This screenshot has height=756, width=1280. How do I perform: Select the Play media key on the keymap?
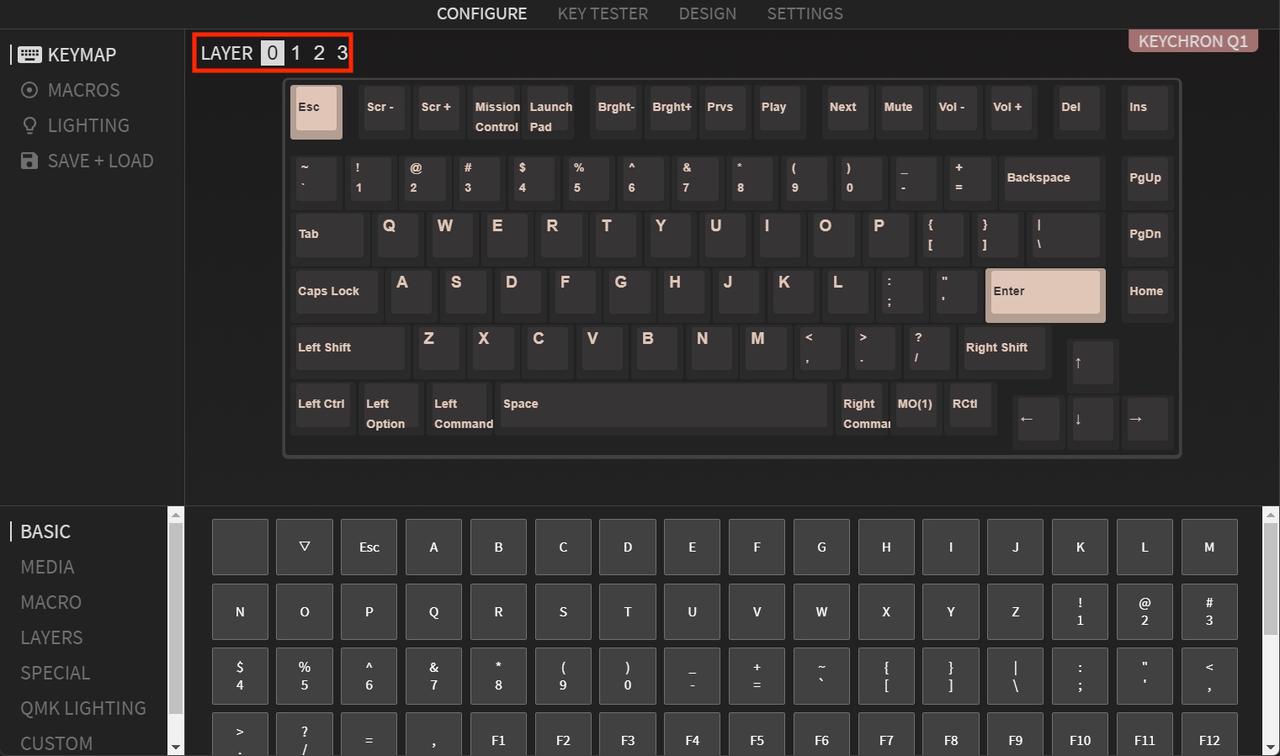coord(778,111)
